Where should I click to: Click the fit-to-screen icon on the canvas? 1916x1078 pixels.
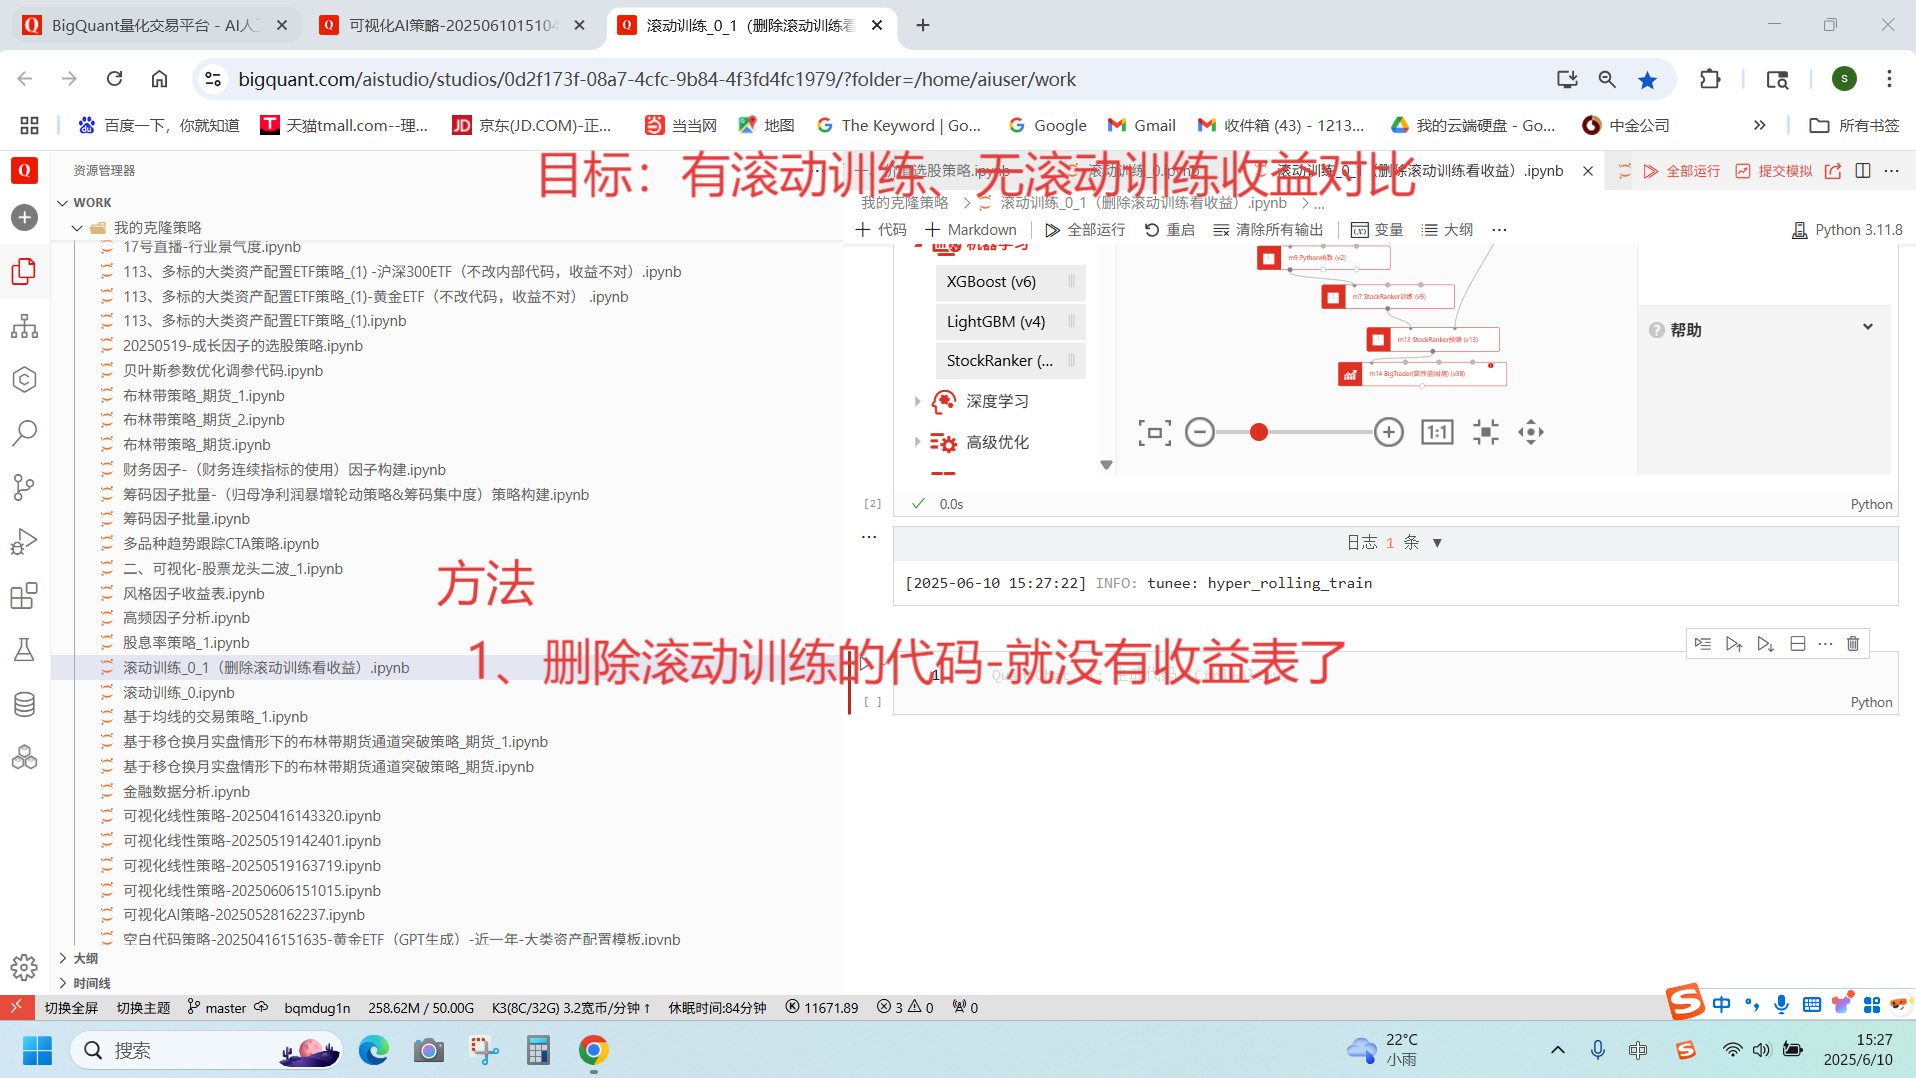(1154, 432)
